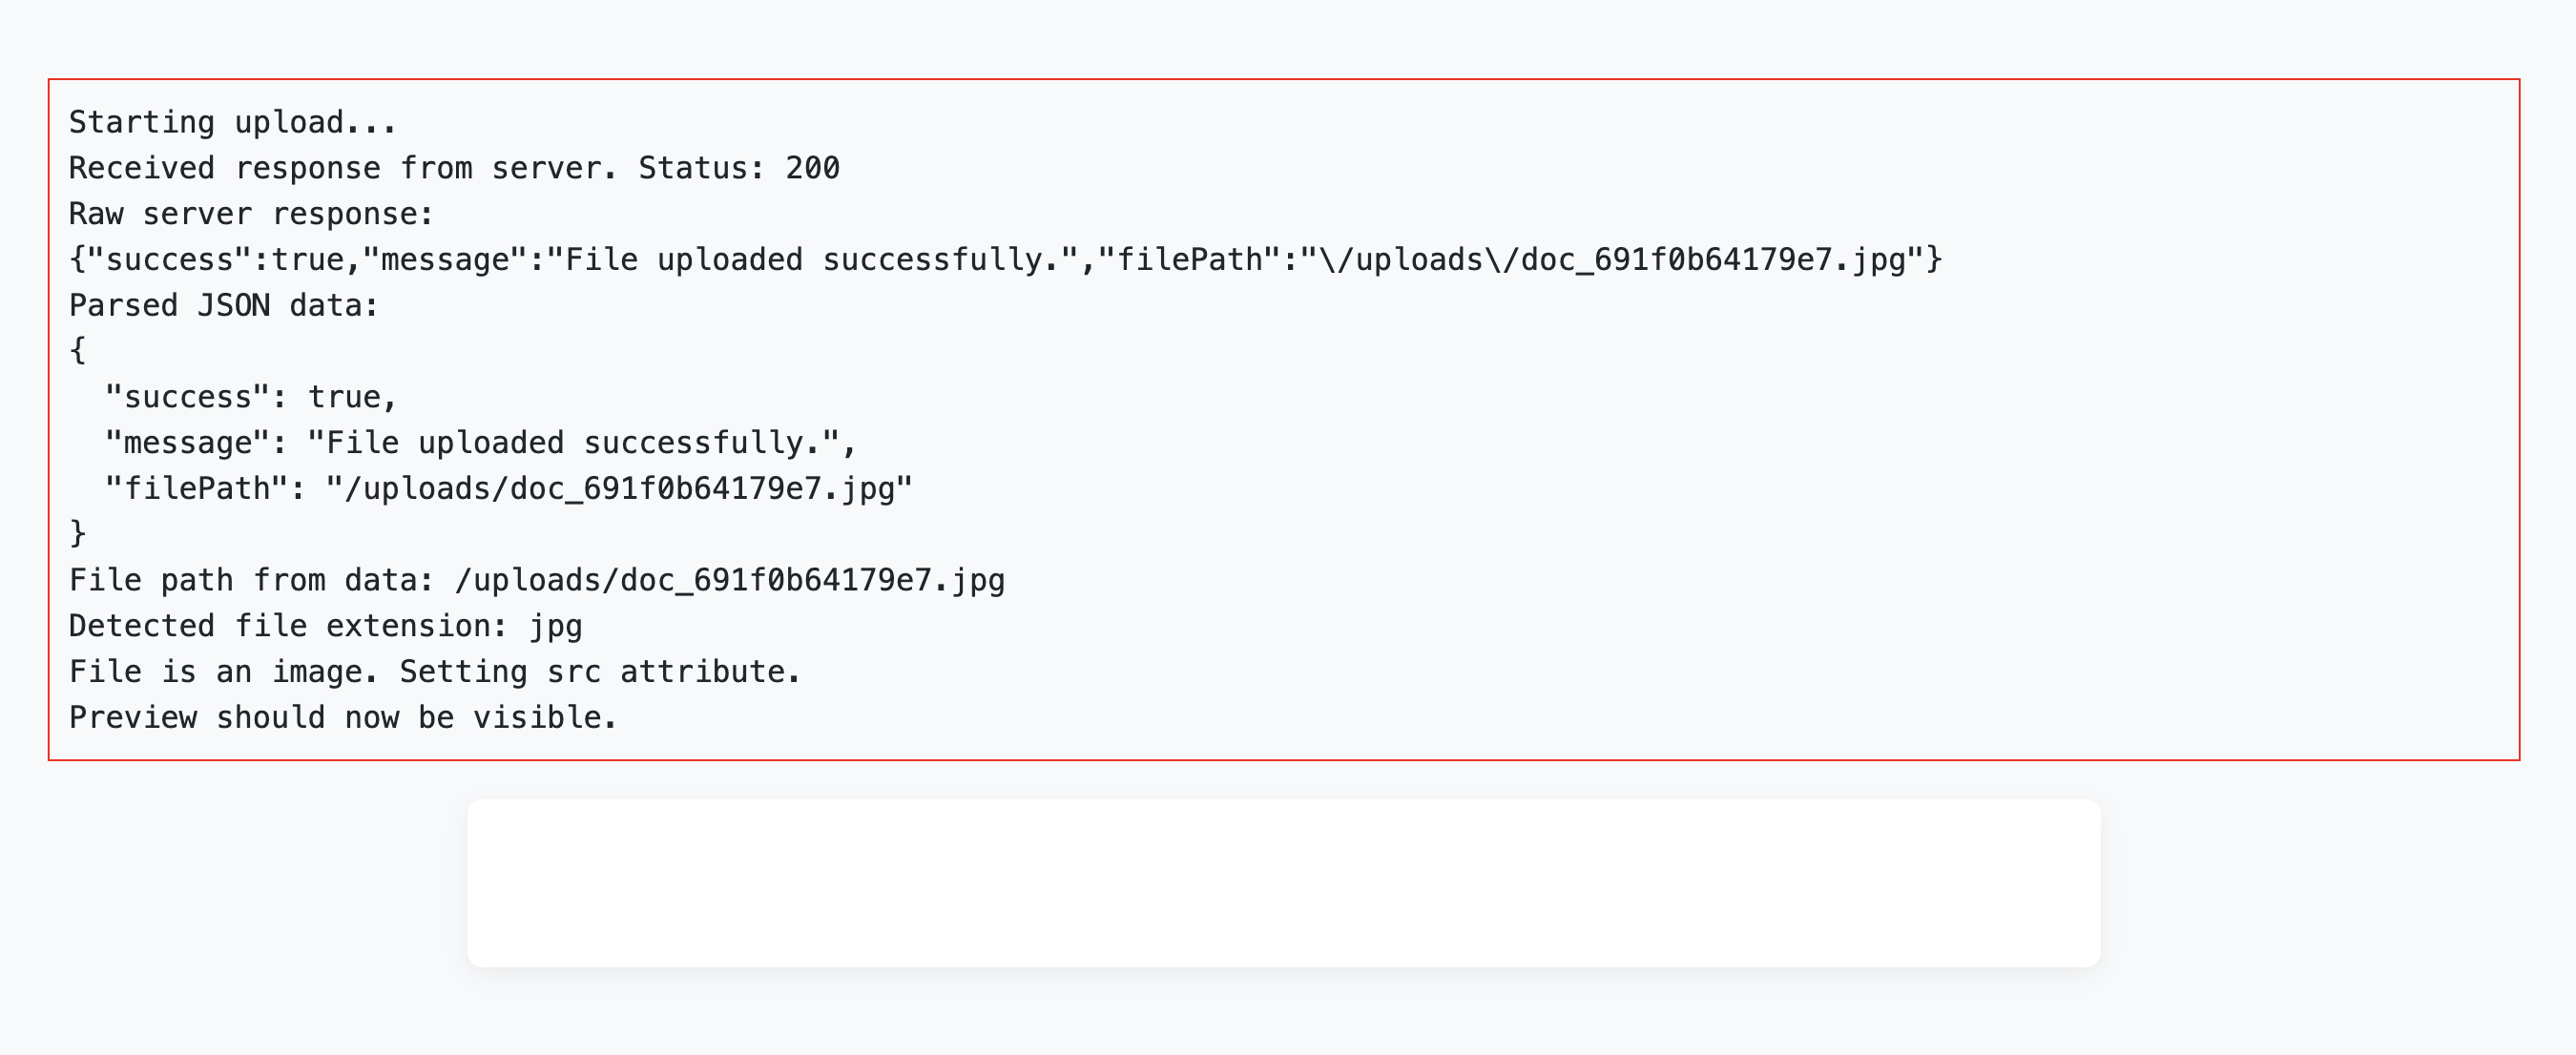Click the "Detected file extension: jpg" line
This screenshot has width=2576, height=1055.
click(325, 626)
